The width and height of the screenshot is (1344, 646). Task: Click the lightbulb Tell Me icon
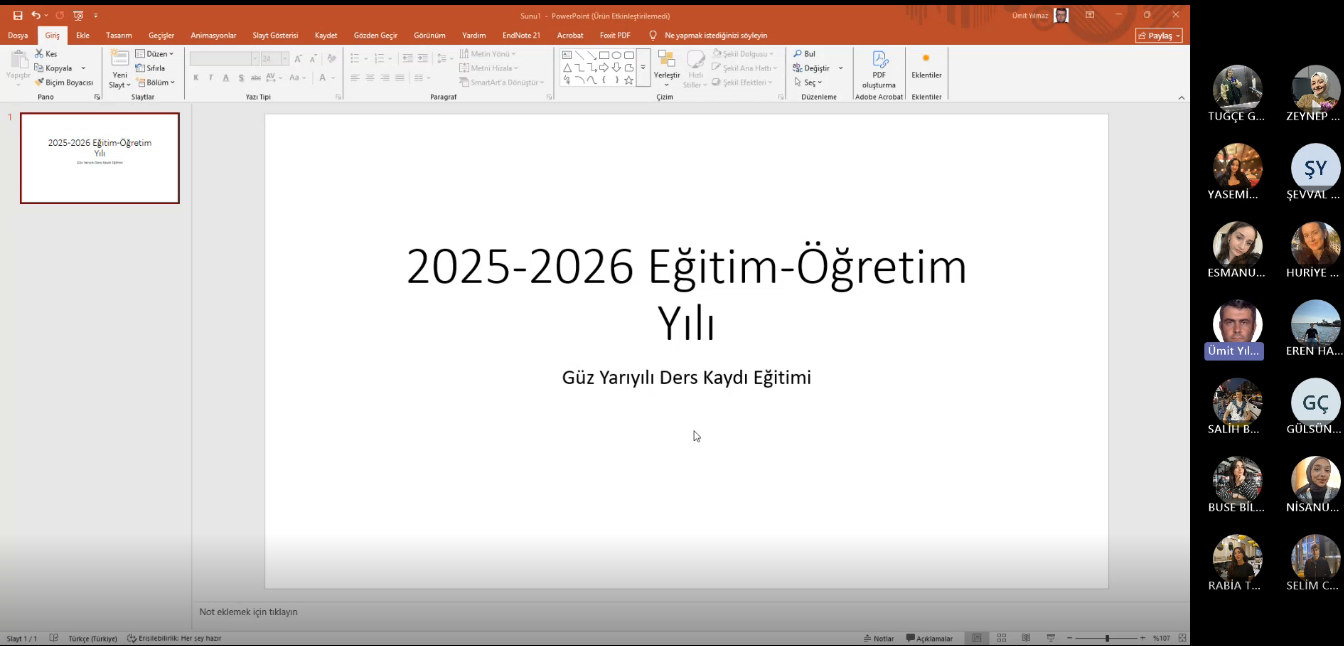[653, 35]
